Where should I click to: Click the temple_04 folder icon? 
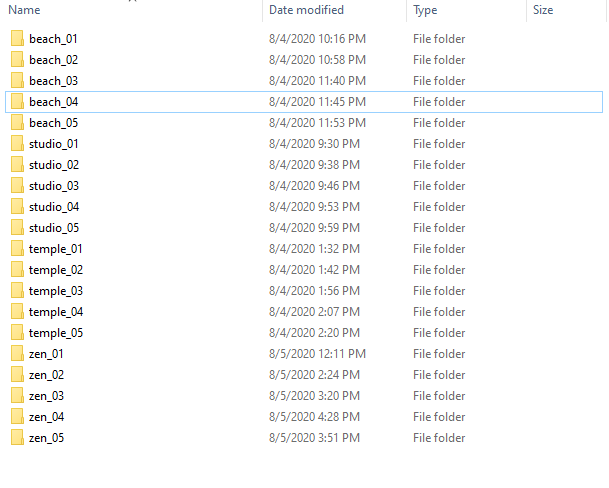[x=17, y=311]
